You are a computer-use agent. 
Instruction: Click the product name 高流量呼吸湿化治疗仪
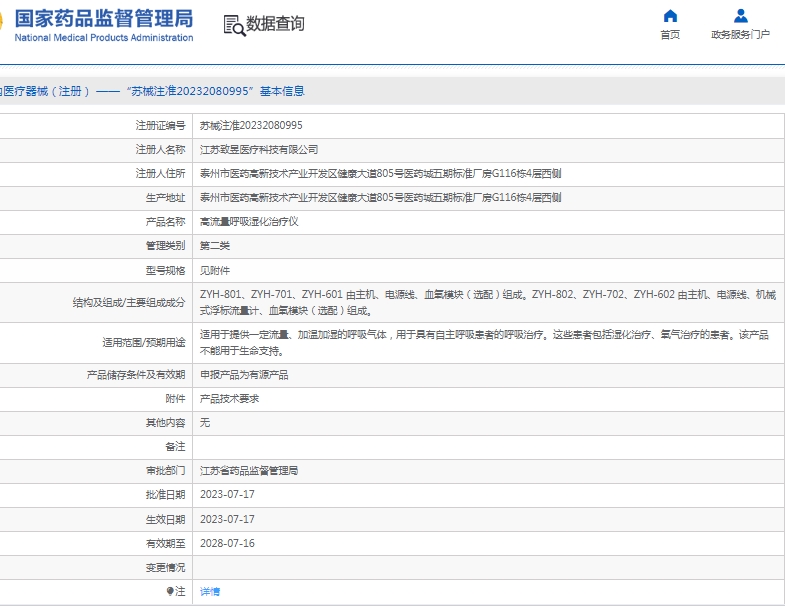(x=249, y=222)
